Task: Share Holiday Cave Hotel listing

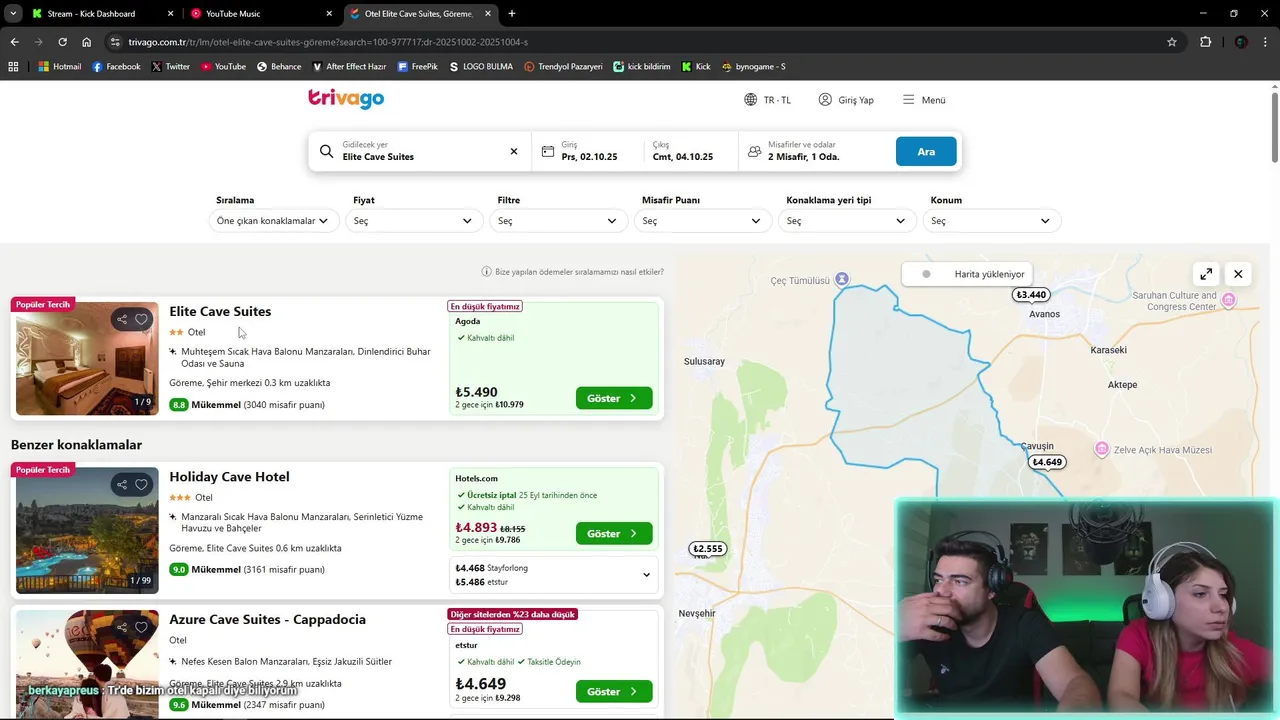Action: (x=122, y=485)
